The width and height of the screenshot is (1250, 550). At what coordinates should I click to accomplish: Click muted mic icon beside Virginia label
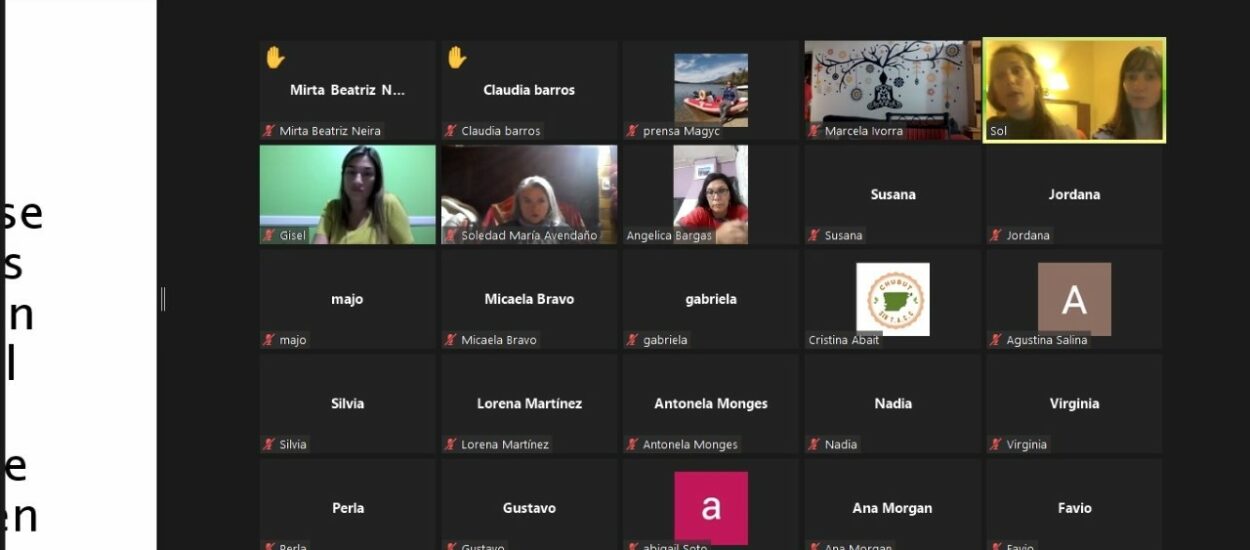pos(996,444)
